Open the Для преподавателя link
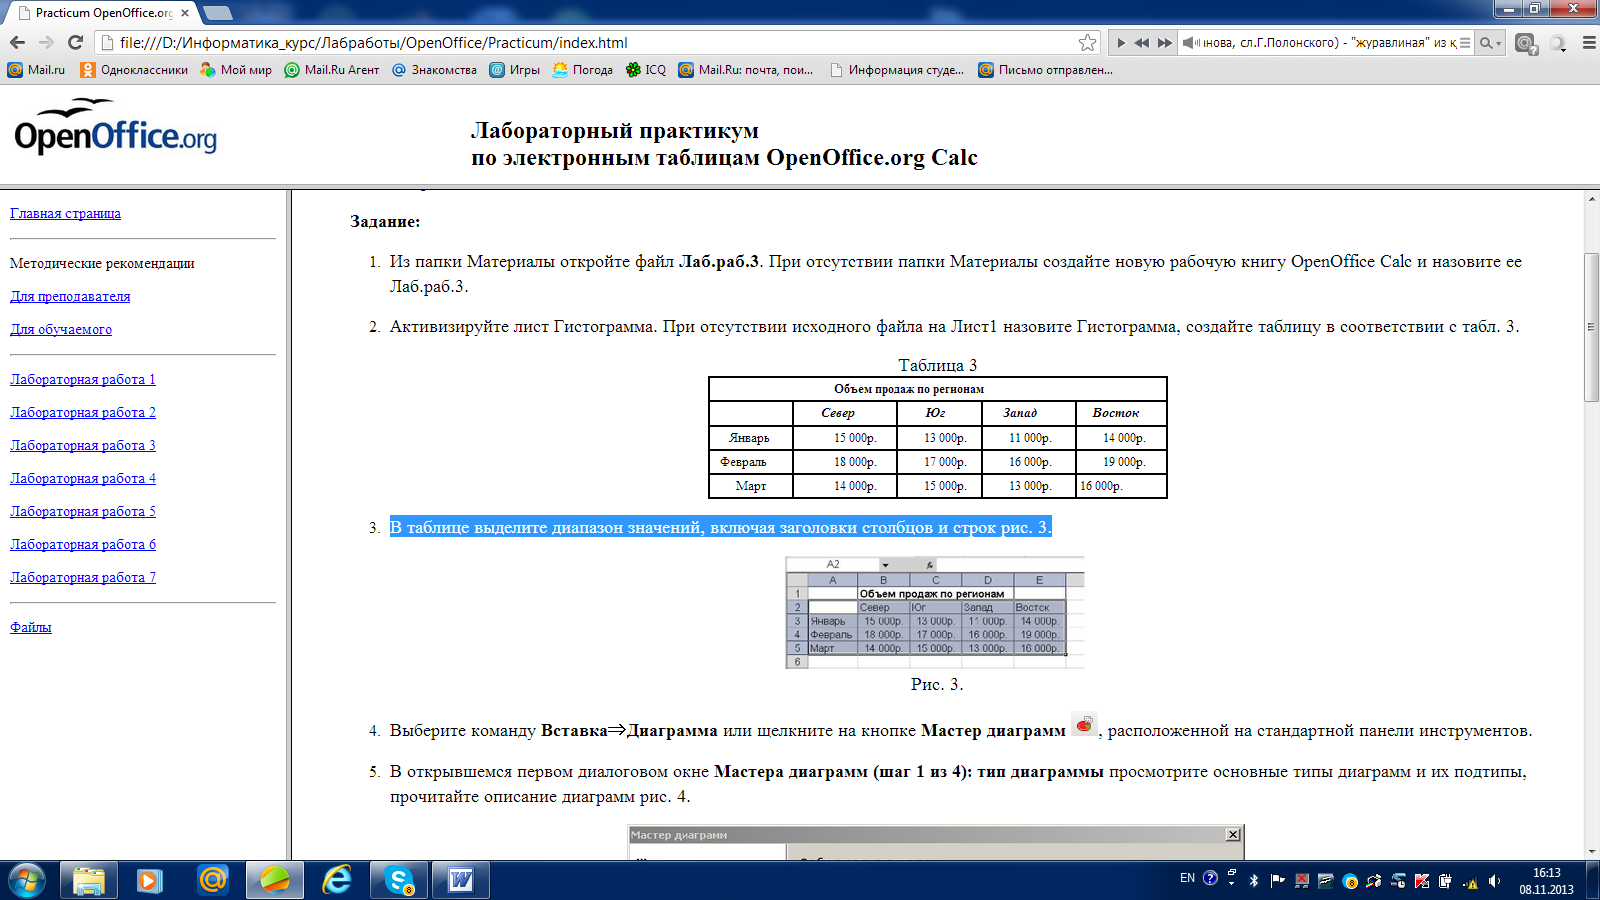 [70, 296]
